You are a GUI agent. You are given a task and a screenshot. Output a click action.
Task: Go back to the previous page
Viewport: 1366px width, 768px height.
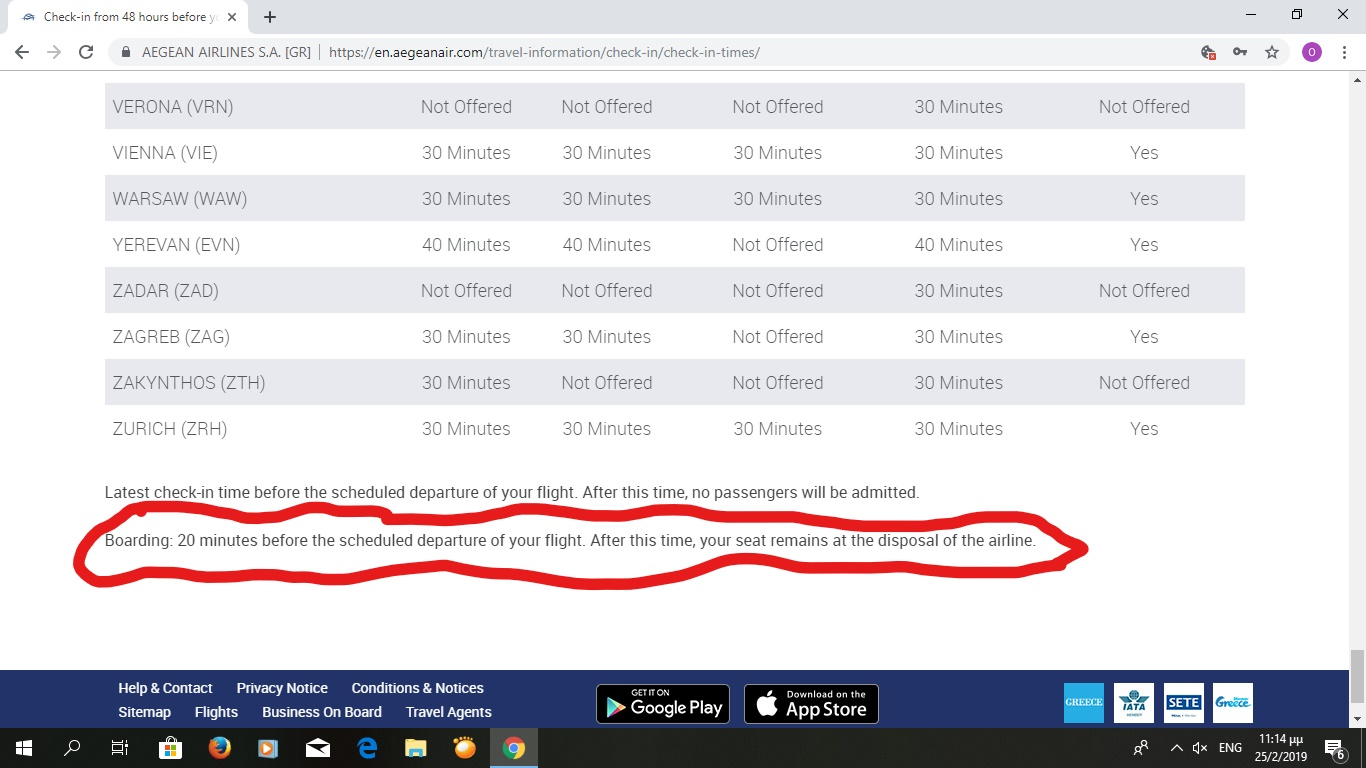[22, 52]
